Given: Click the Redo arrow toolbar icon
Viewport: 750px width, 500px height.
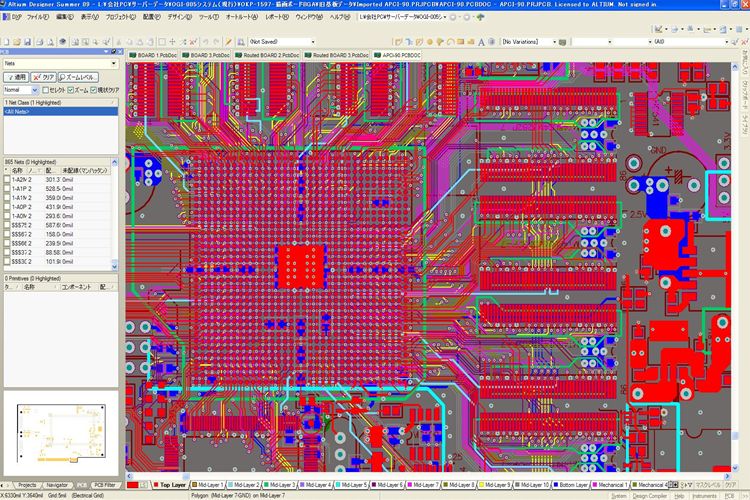Looking at the screenshot, I should (216, 42).
